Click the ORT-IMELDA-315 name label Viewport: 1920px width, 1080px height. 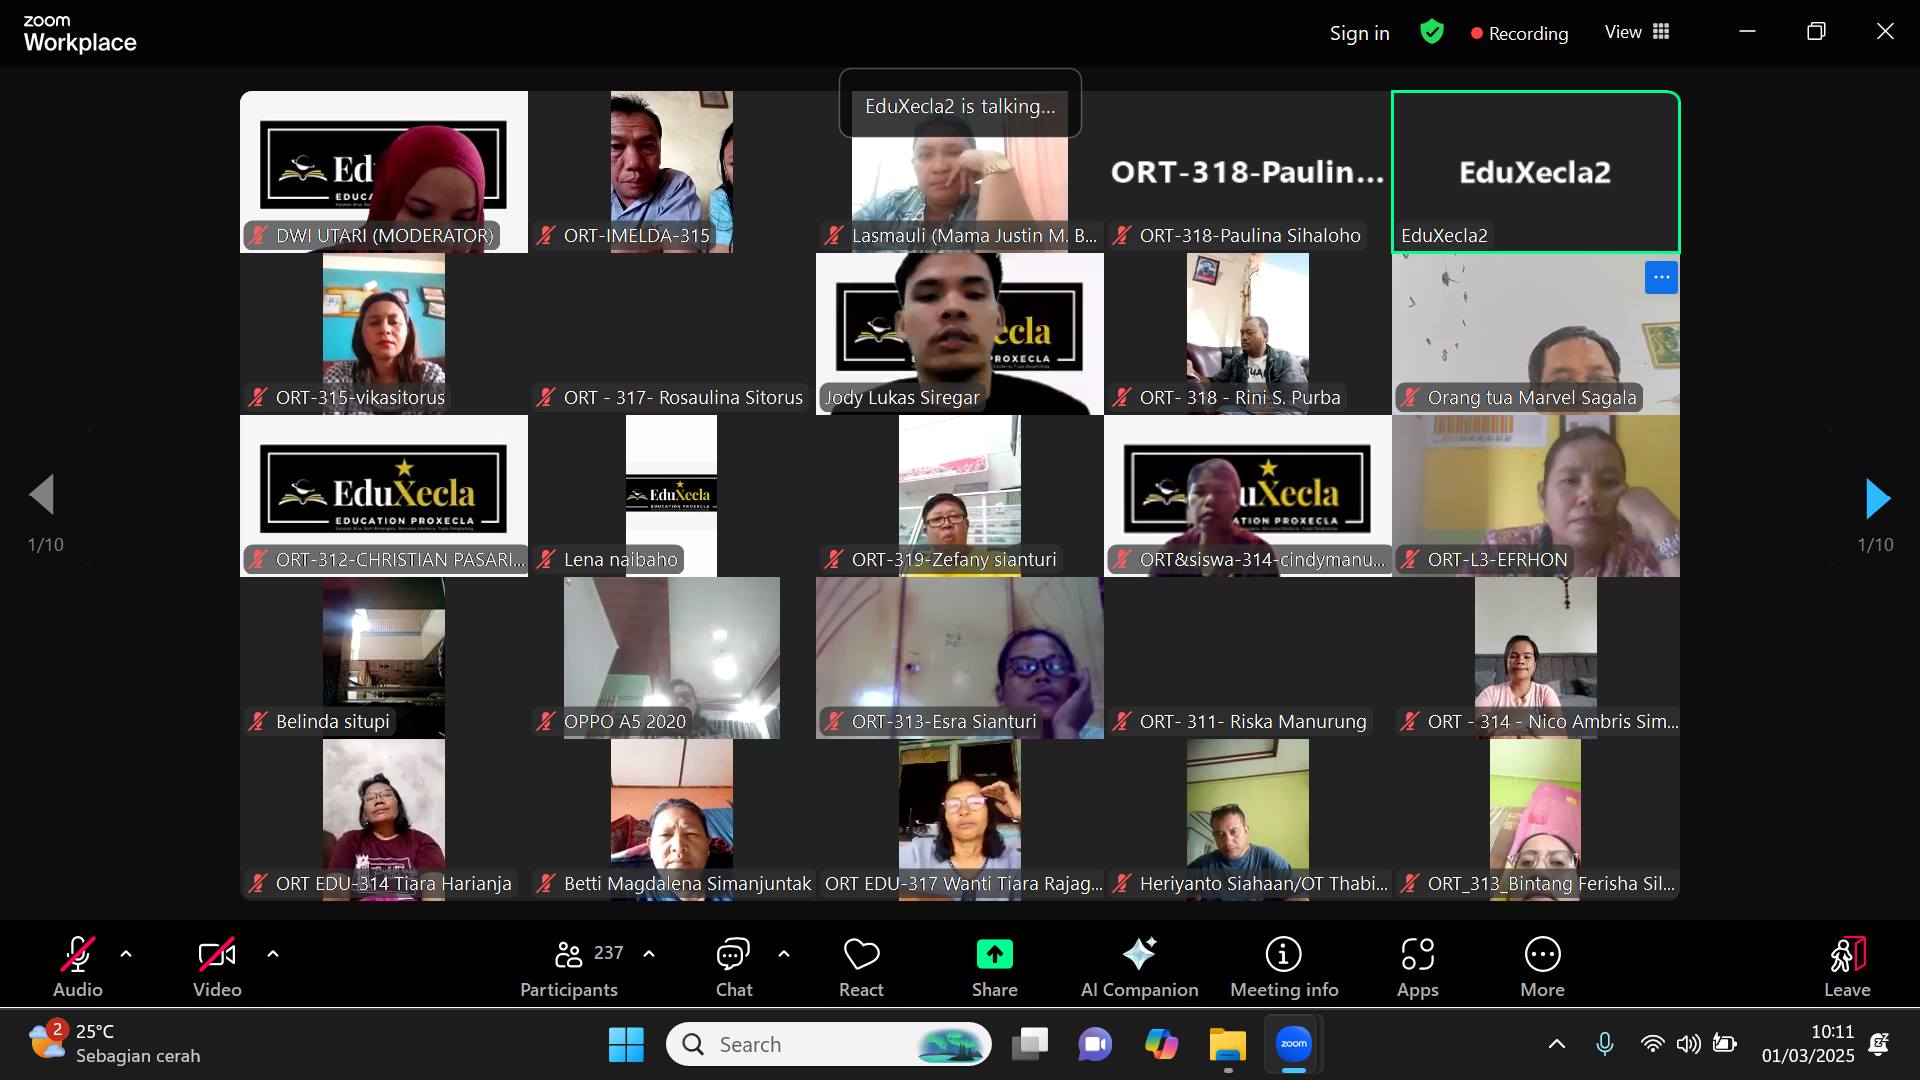point(636,236)
